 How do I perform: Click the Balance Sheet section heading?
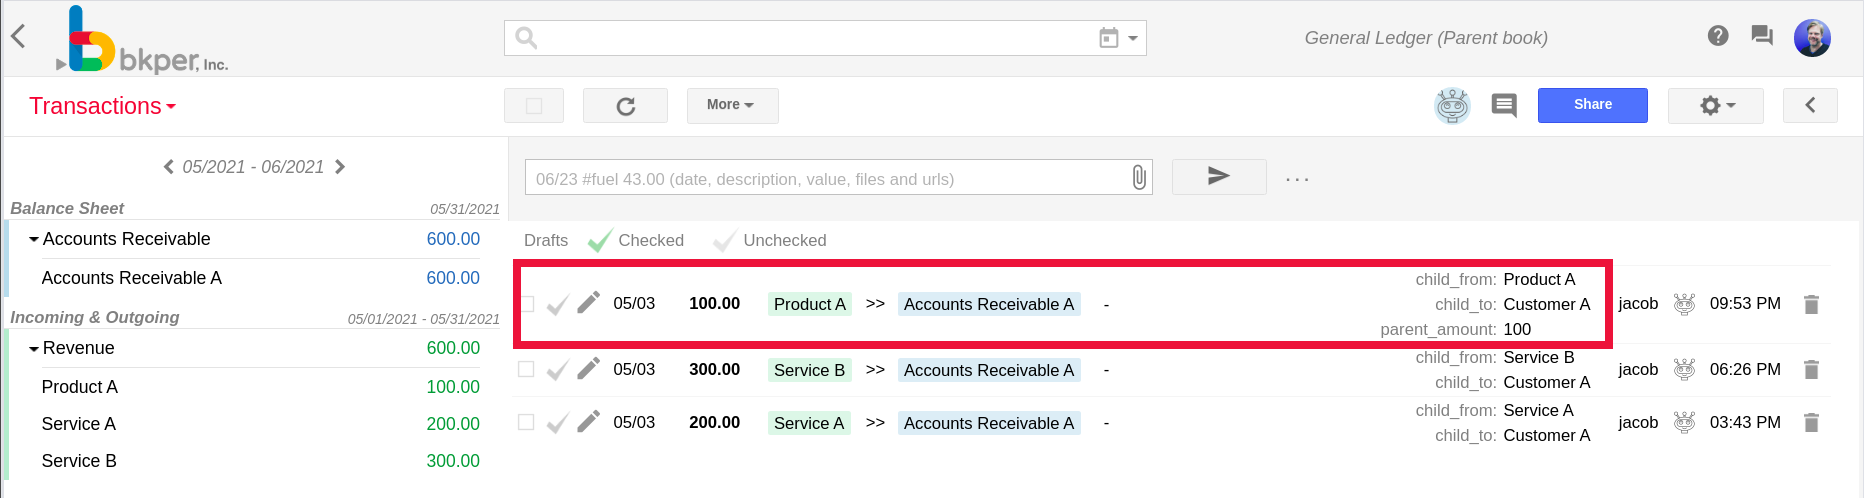pyautogui.click(x=67, y=208)
